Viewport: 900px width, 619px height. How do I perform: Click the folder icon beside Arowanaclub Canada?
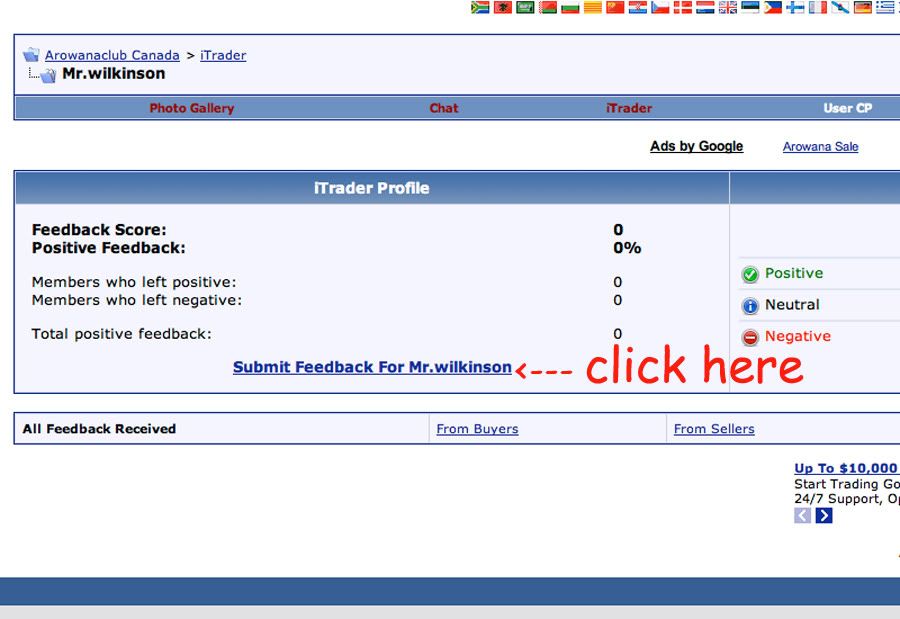point(31,56)
